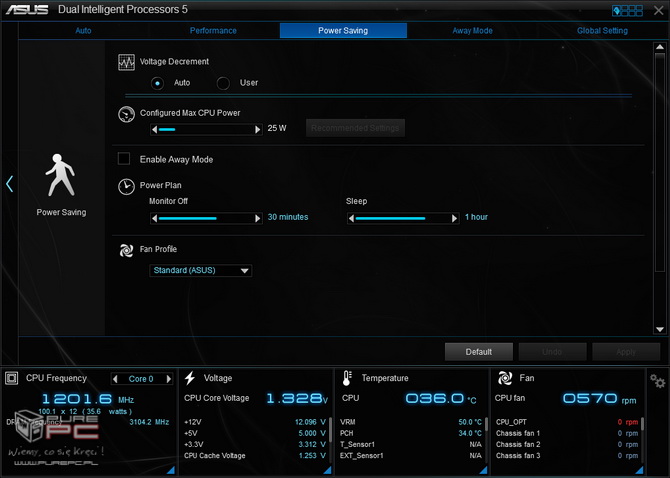Expand the CPU Frequency panel corner triangle
Viewport: 670px width, 478px height.
pos(170,470)
